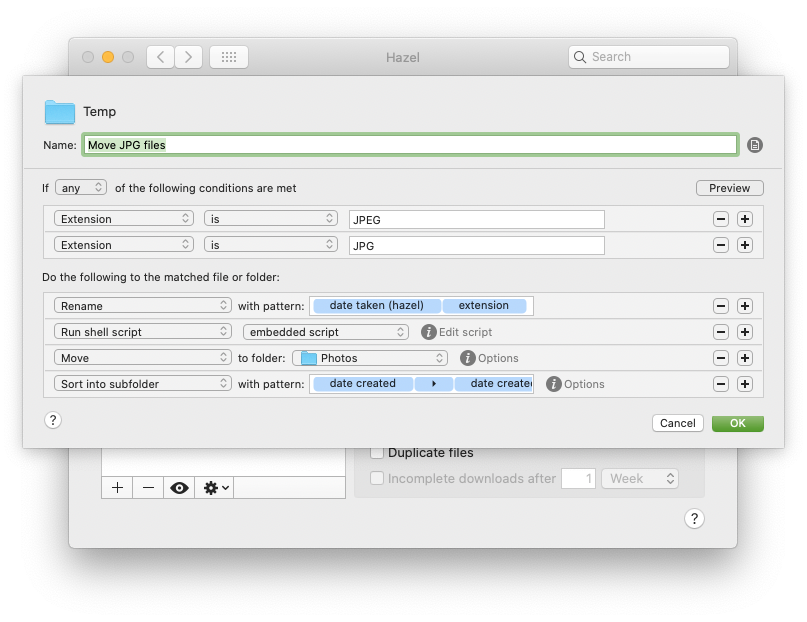
Task: Open the gear actions menu
Action: coord(215,488)
